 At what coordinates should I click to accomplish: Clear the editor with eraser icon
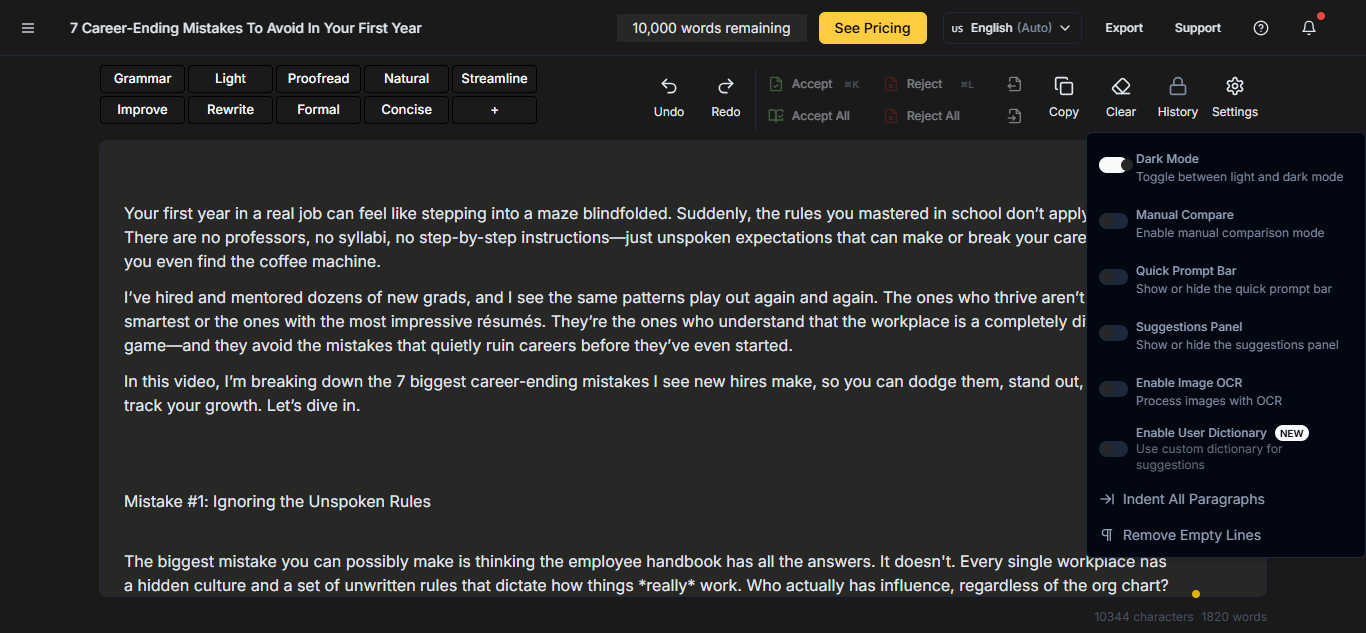[x=1121, y=87]
